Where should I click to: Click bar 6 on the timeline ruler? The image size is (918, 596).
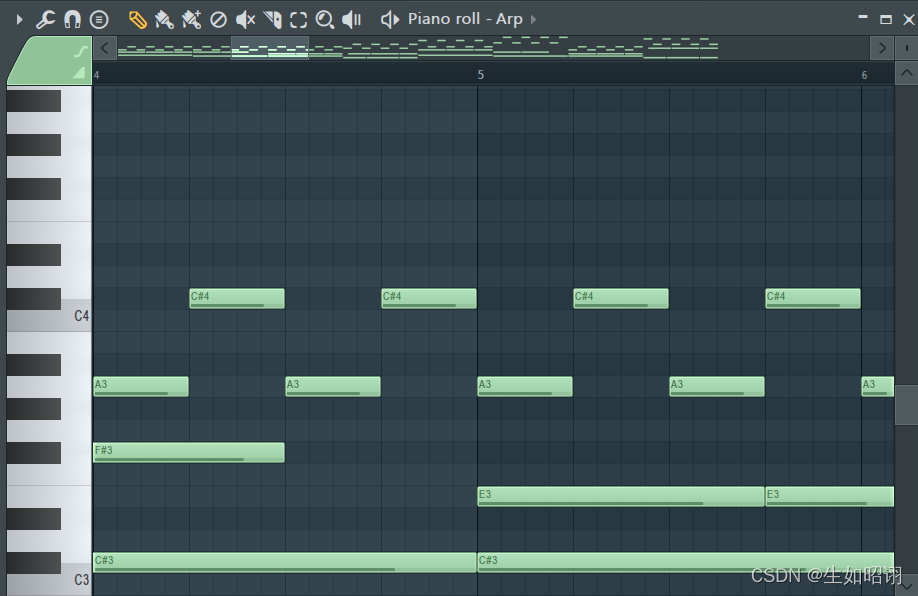[864, 74]
